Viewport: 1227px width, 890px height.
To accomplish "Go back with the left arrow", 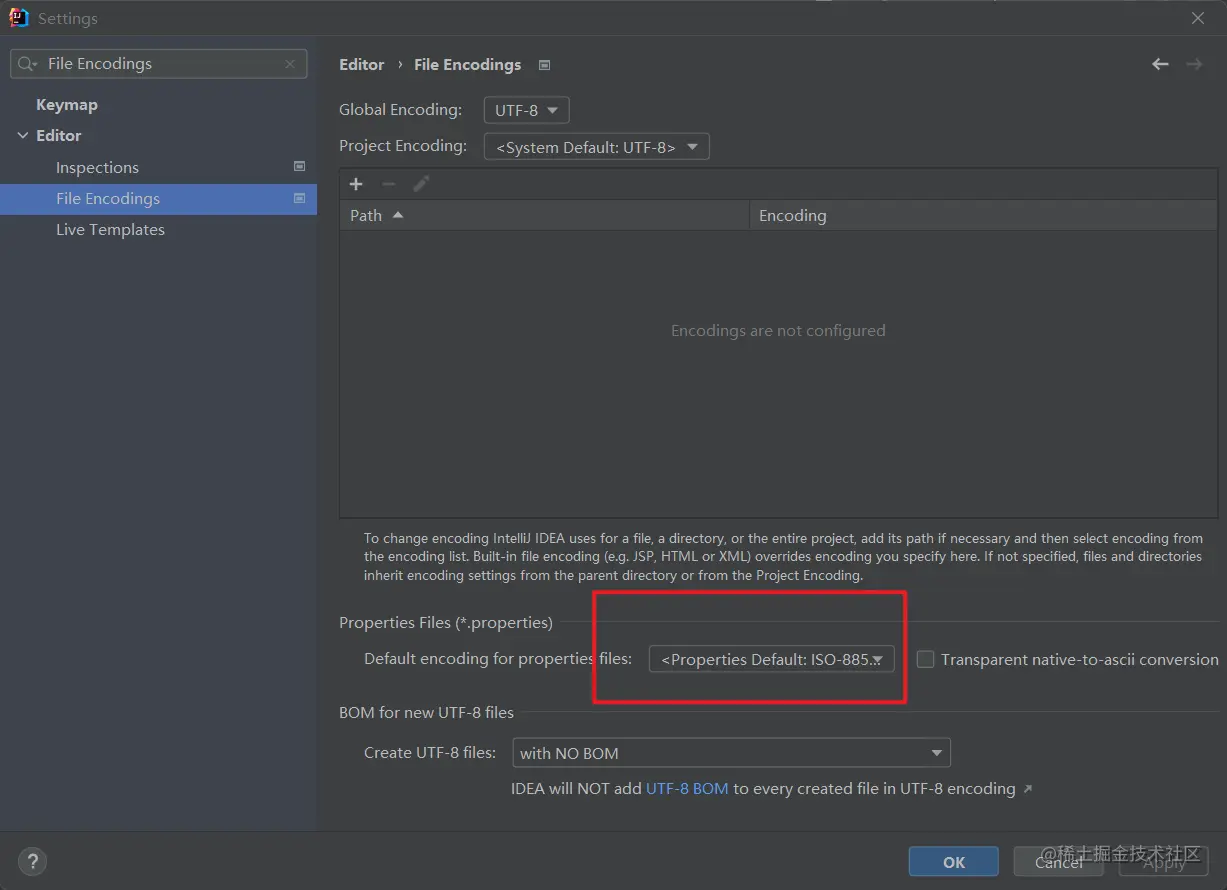I will pos(1160,64).
